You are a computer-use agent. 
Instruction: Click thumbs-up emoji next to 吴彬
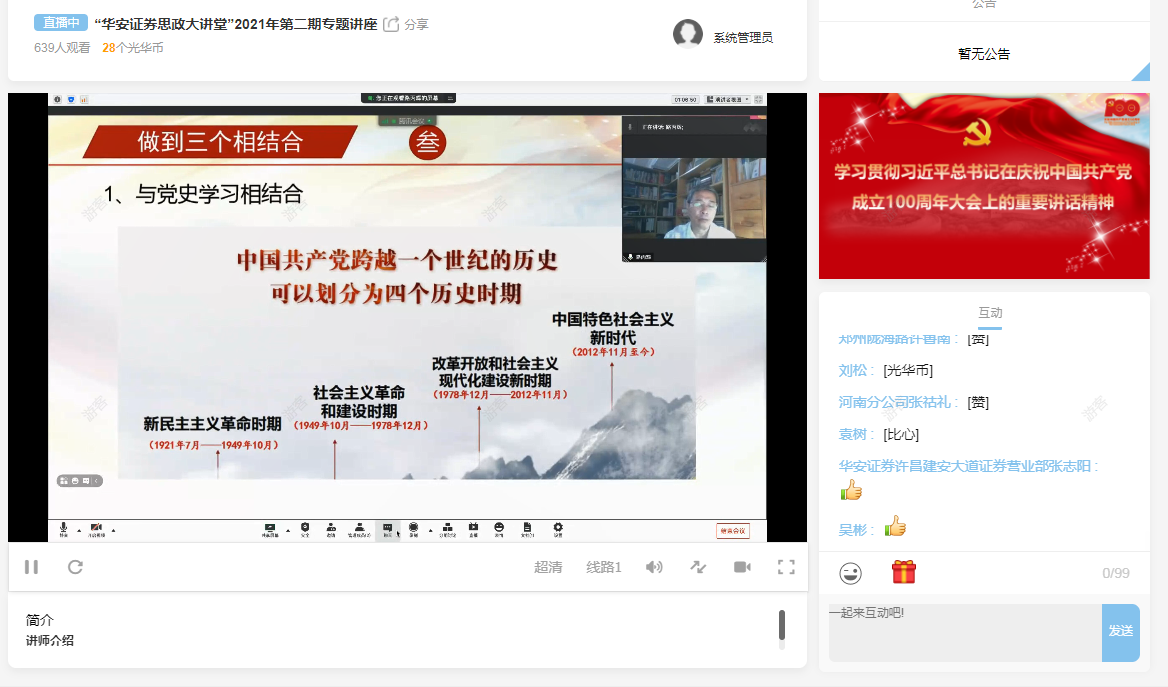pyautogui.click(x=895, y=526)
